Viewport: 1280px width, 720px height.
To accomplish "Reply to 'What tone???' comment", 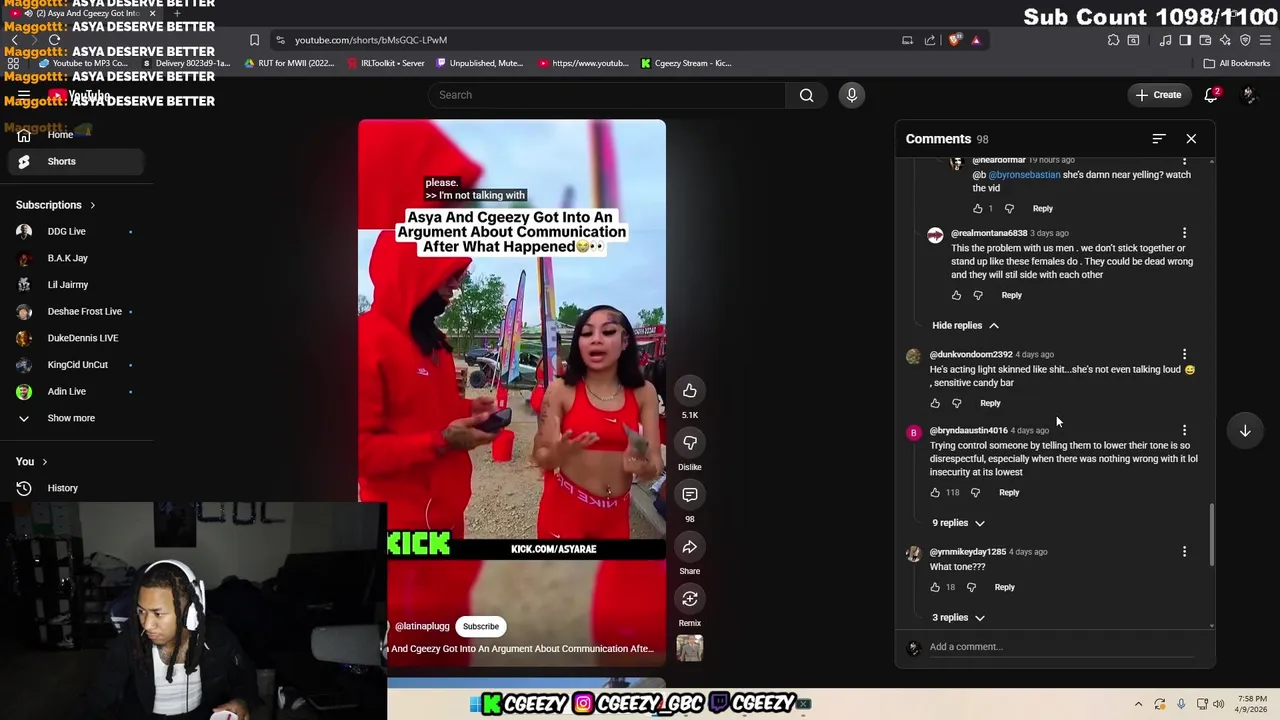I will pyautogui.click(x=1004, y=587).
